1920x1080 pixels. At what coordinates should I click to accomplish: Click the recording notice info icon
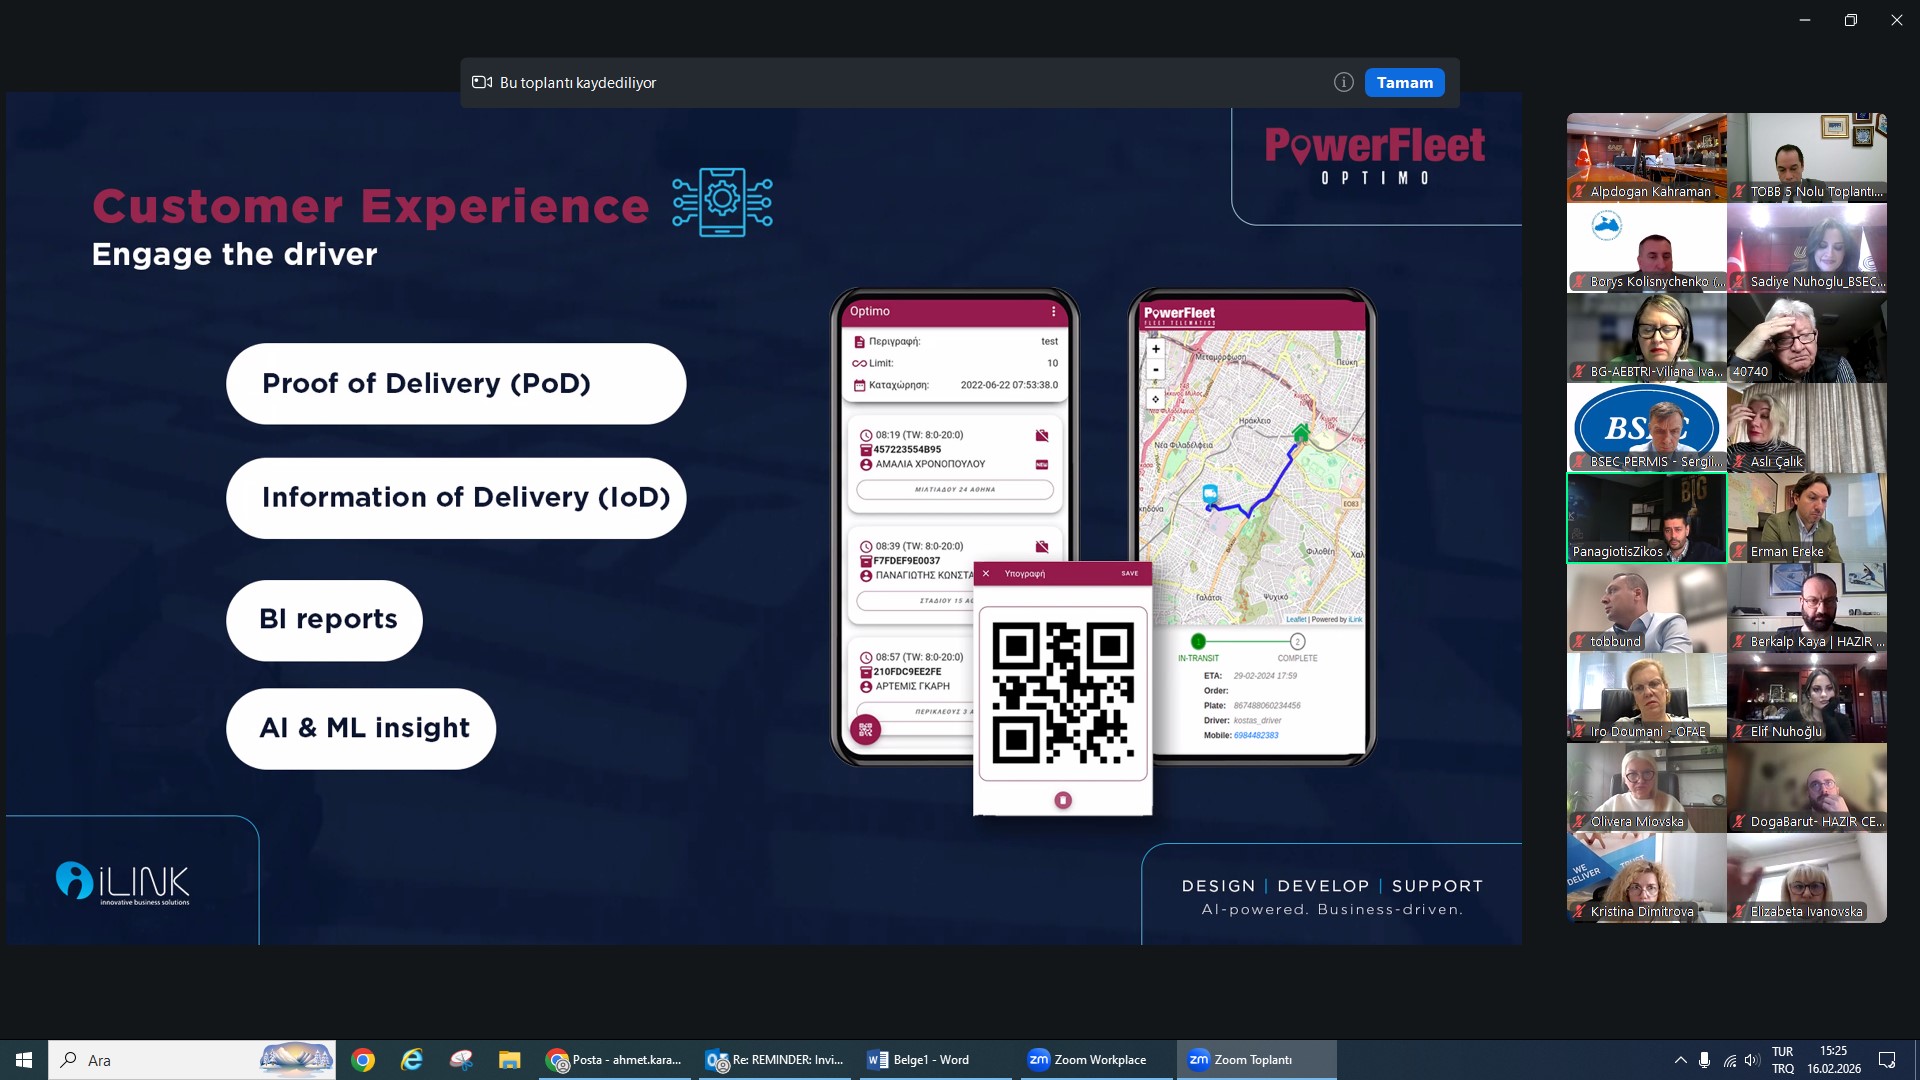point(1343,83)
